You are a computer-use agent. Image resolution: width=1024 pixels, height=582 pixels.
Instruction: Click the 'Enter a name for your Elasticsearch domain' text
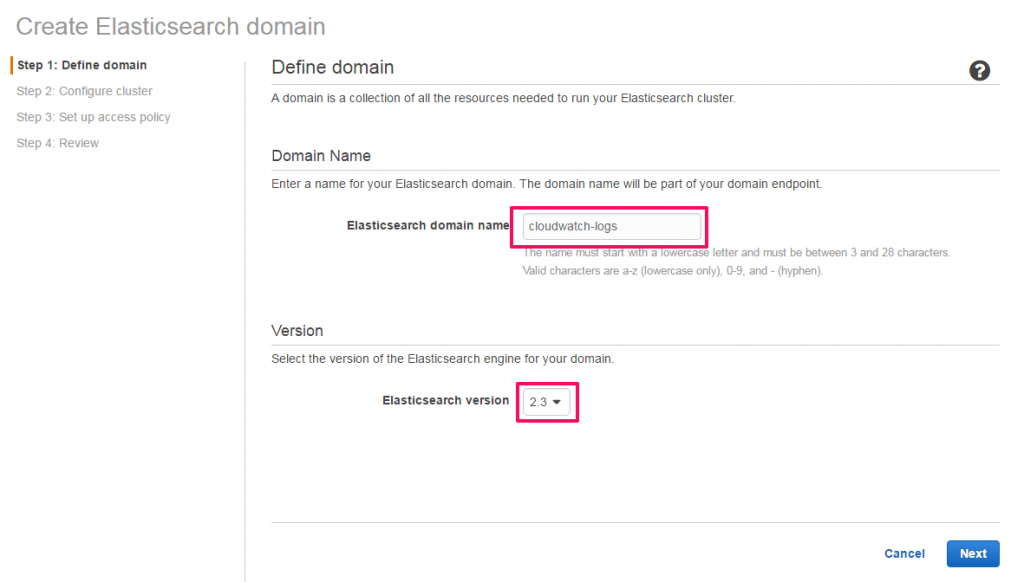(x=547, y=184)
